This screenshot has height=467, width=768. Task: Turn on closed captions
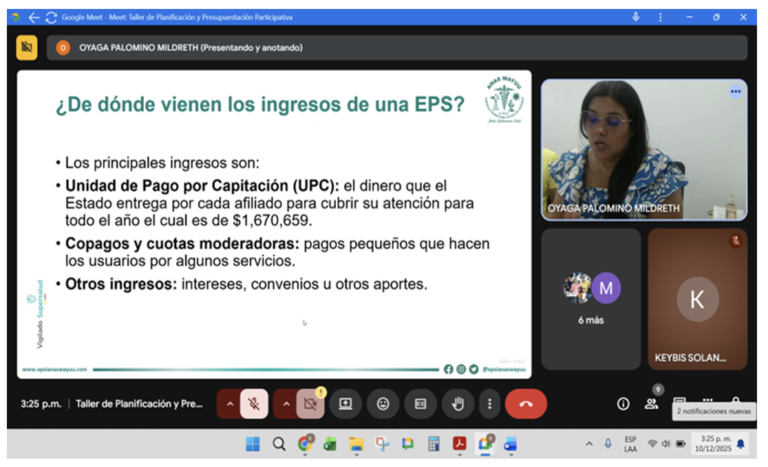[x=421, y=404]
